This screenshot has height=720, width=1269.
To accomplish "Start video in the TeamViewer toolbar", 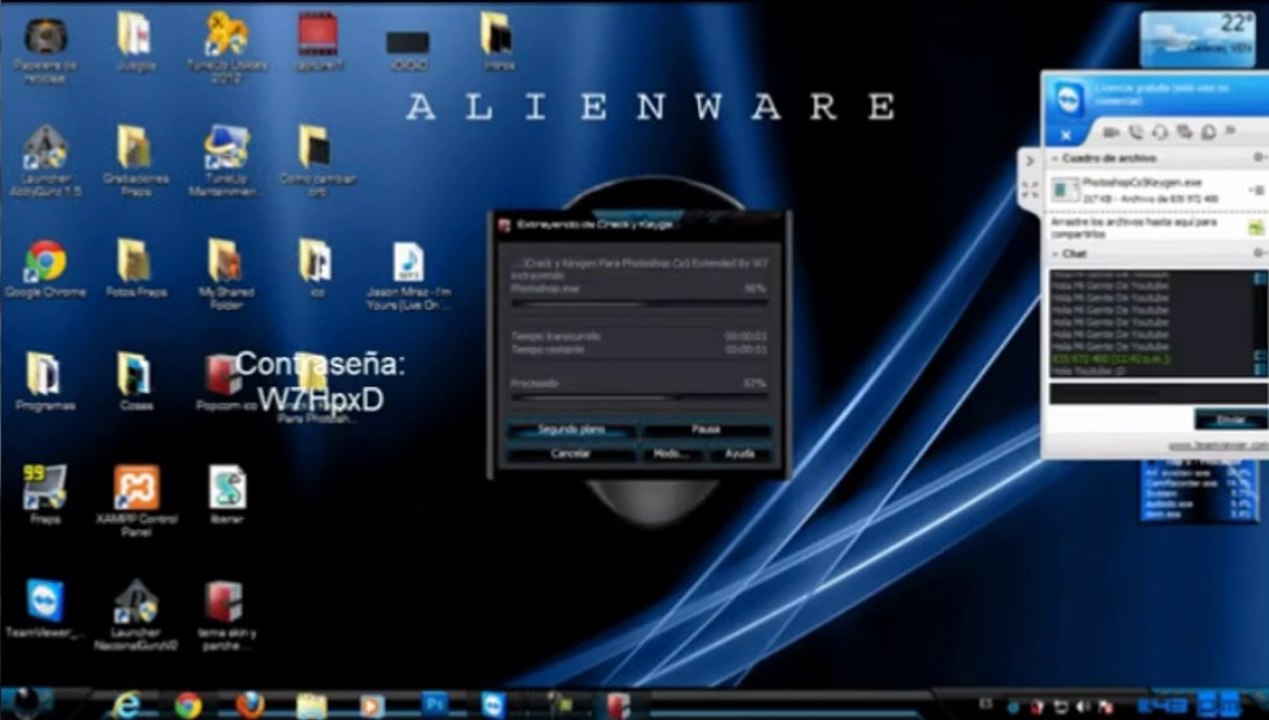I will [1111, 132].
